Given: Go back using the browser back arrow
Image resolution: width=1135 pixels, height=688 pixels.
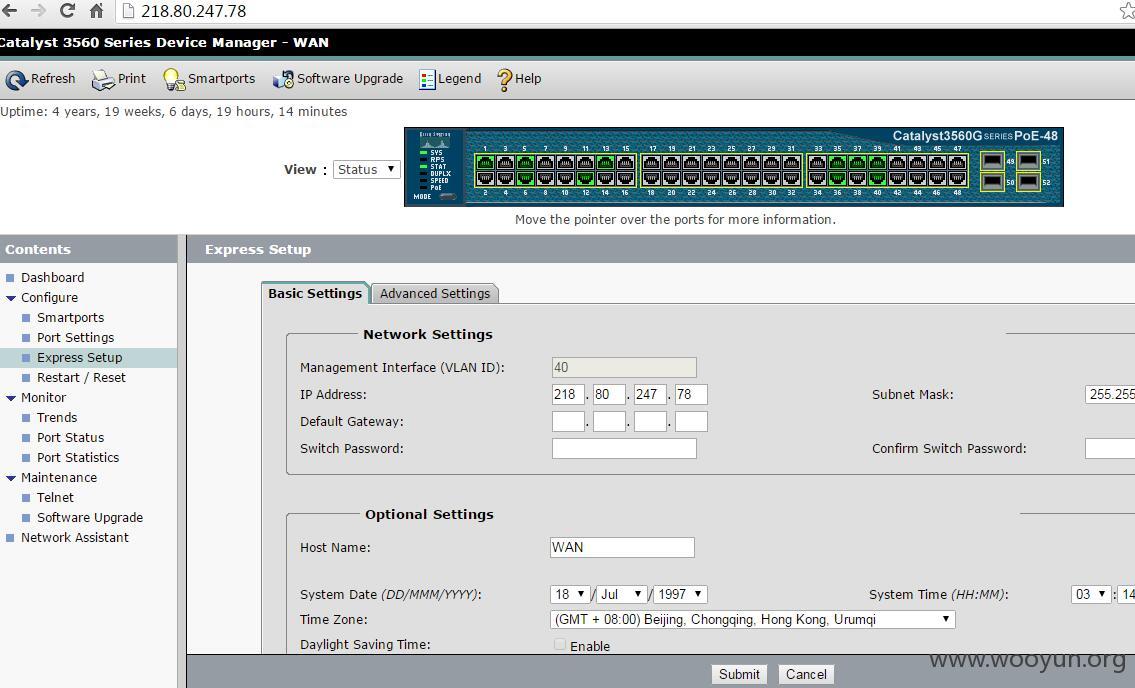Looking at the screenshot, I should click(9, 11).
